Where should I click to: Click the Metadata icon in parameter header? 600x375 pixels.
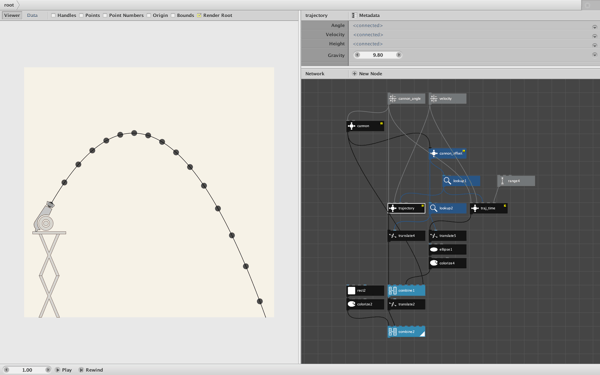354,15
